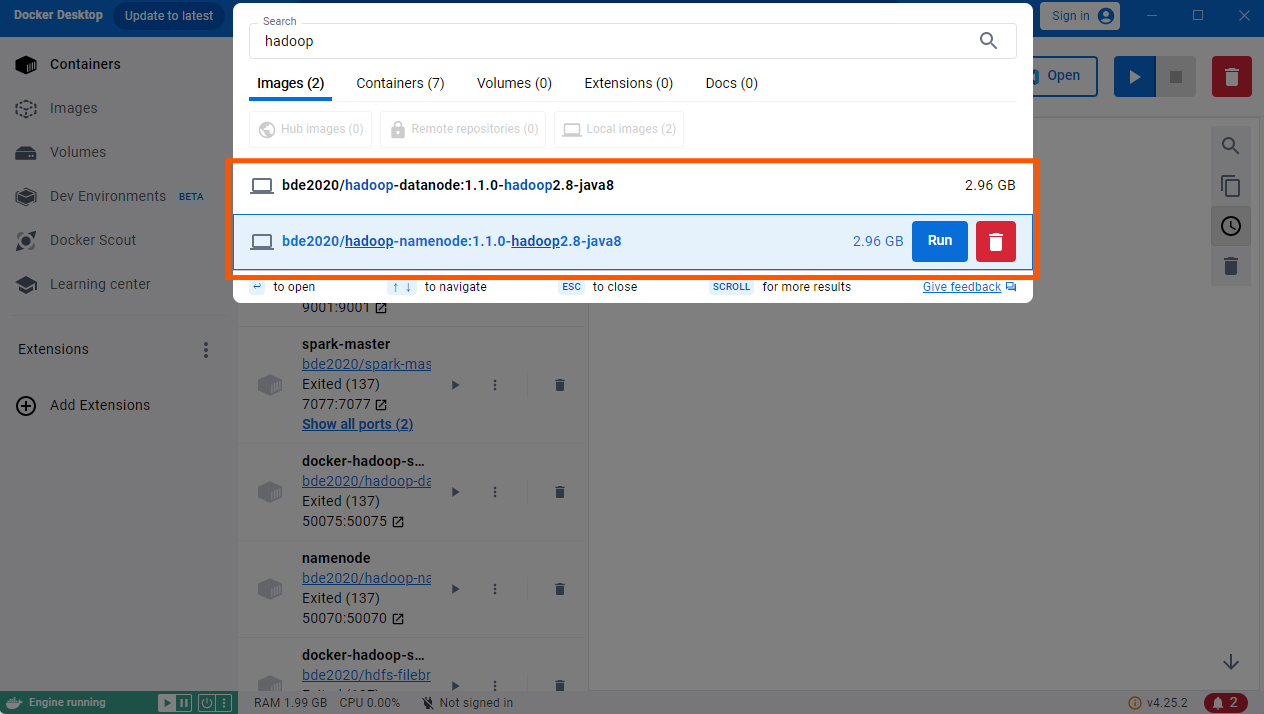Open the notifications bell showing 2

pyautogui.click(x=1225, y=702)
